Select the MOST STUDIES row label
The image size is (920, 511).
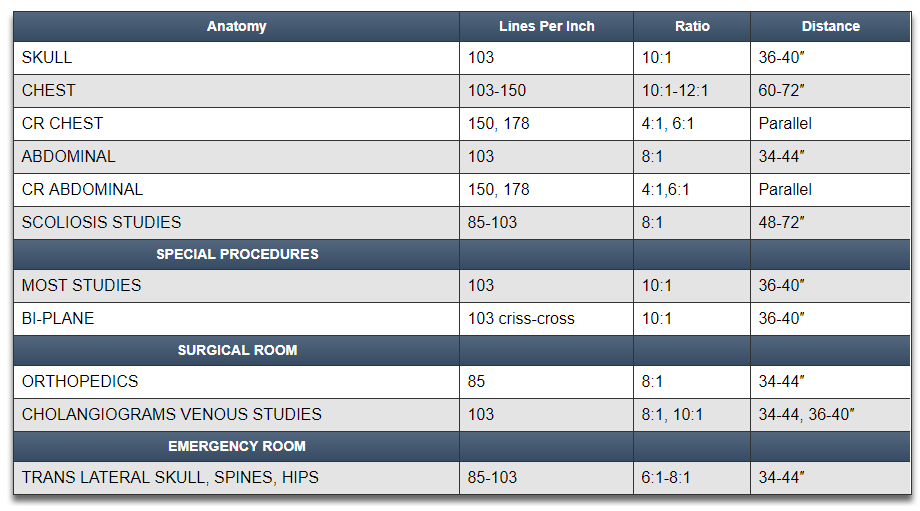[81, 285]
